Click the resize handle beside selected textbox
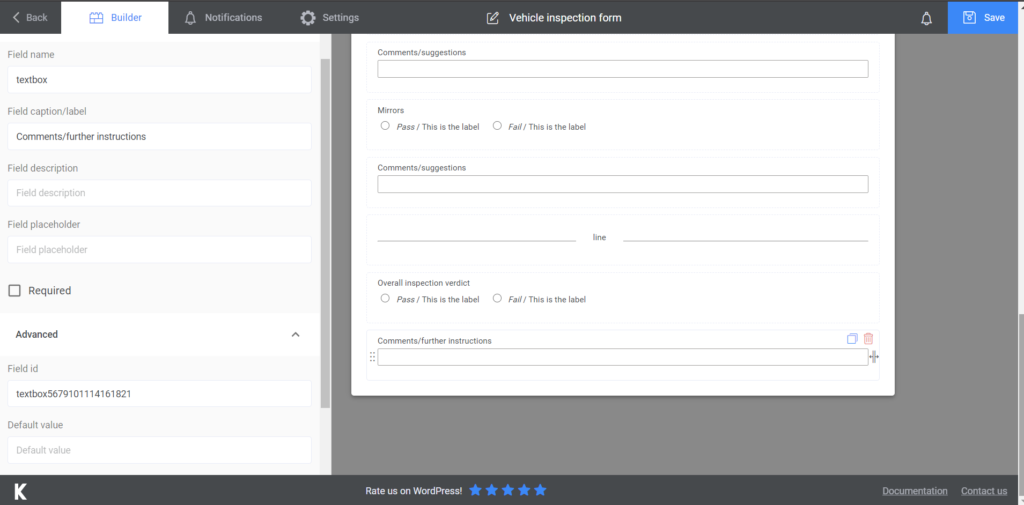Viewport: 1024px width, 505px height. [x=874, y=357]
